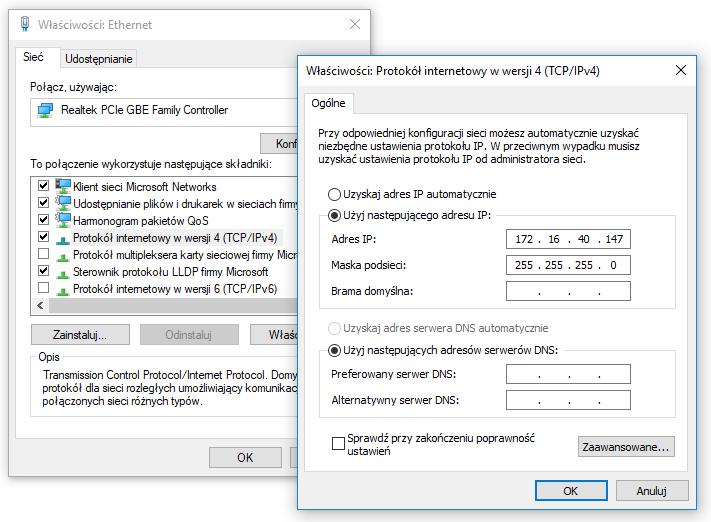Click the Adres IP input field

[x=568, y=239]
